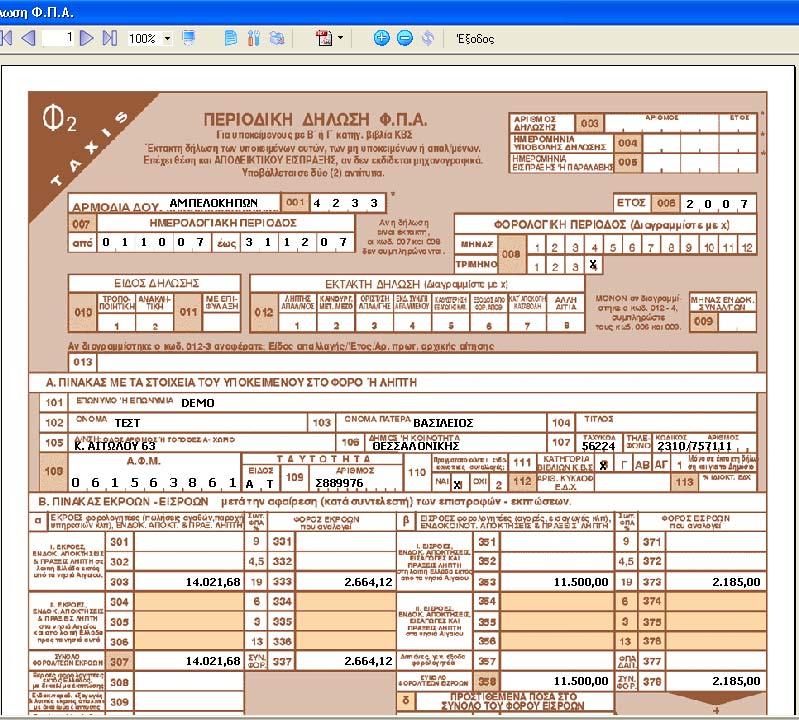Click month box 12 in ΜΗΝΑΣ row
Viewport: 799px width, 720px height.
tap(747, 247)
